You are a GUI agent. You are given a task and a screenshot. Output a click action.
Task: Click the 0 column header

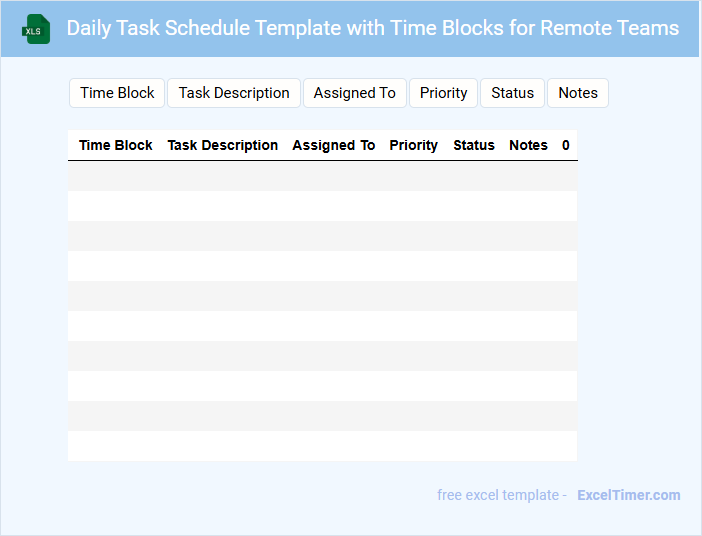(x=566, y=145)
